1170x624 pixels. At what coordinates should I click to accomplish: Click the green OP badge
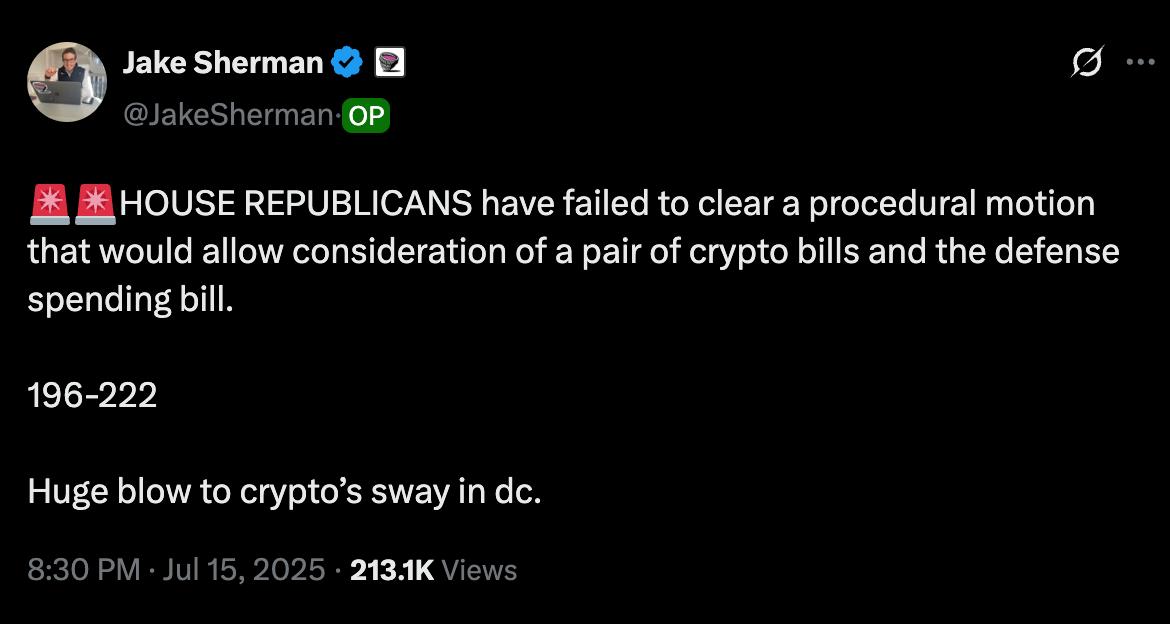(366, 116)
